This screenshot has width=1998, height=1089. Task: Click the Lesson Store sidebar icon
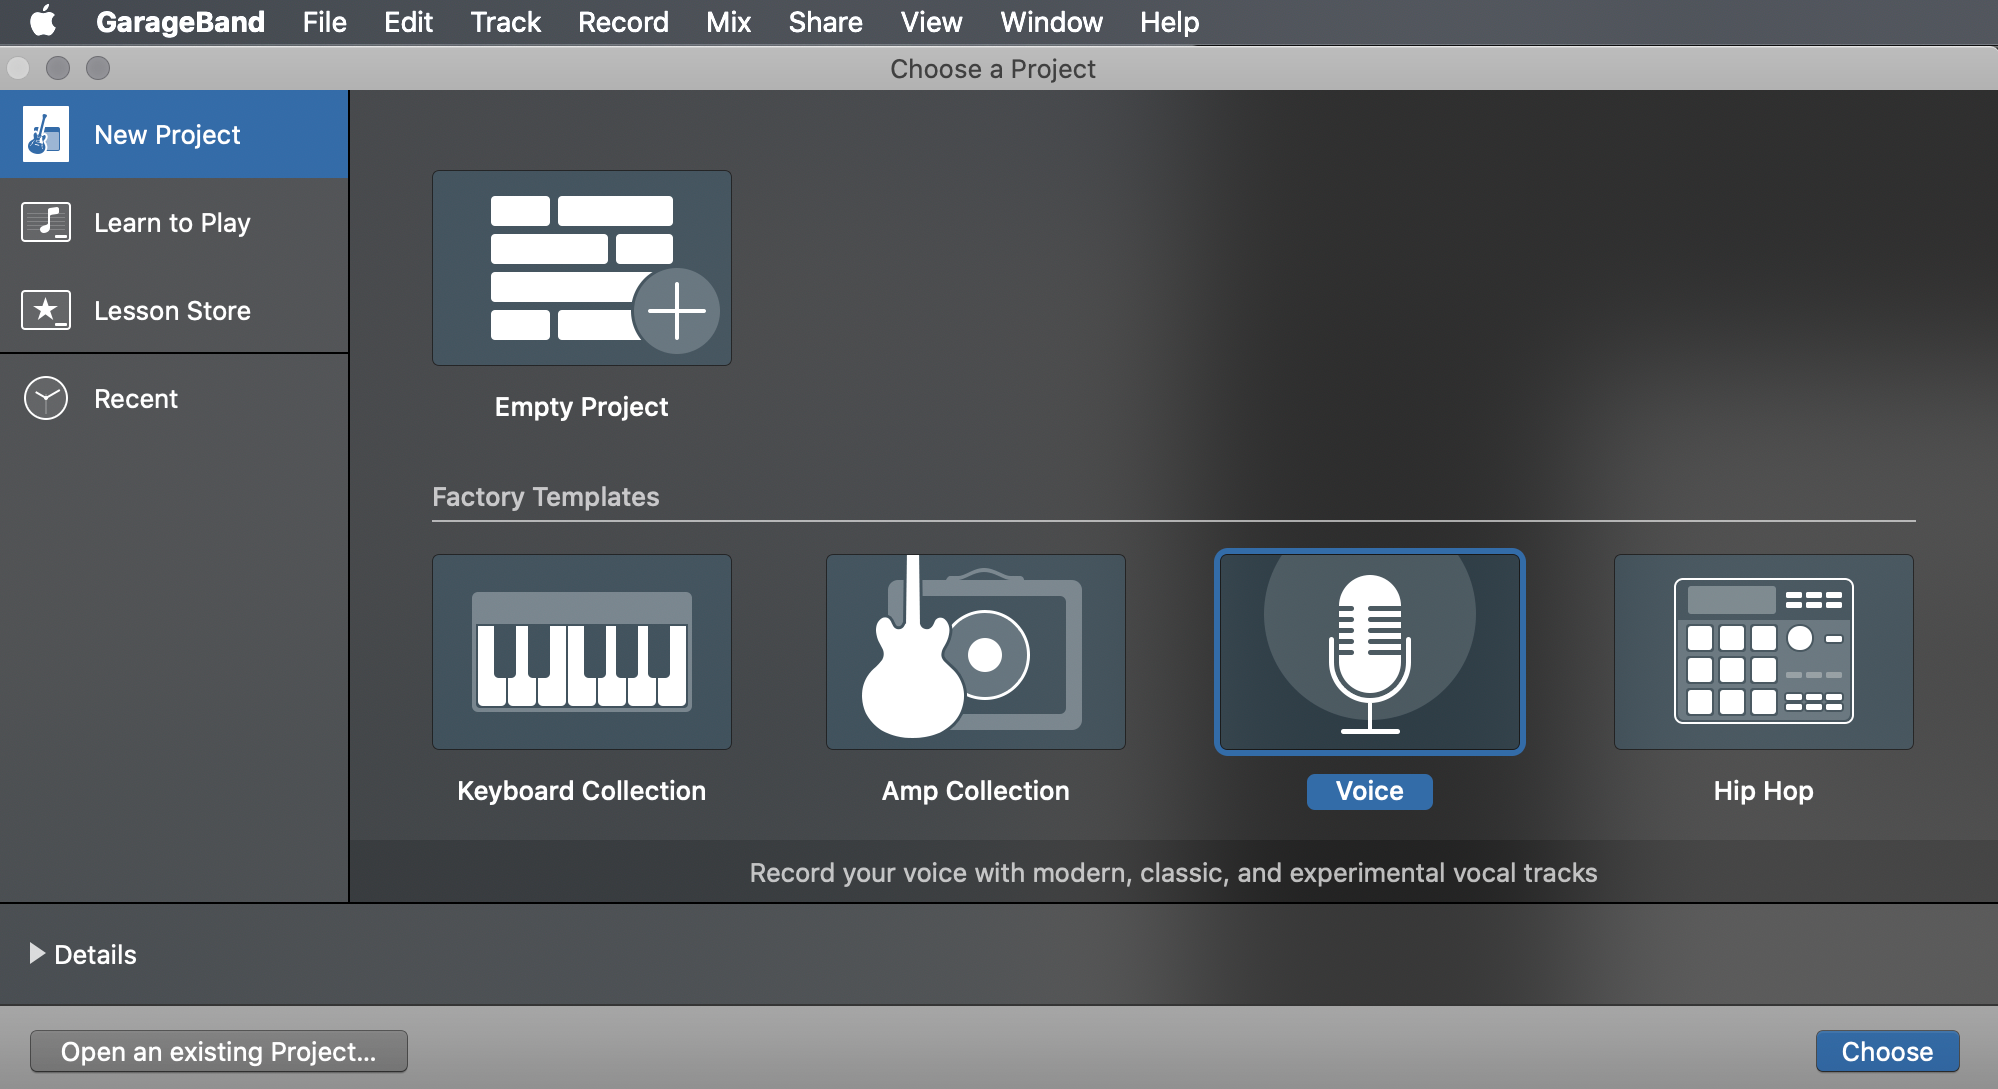46,310
